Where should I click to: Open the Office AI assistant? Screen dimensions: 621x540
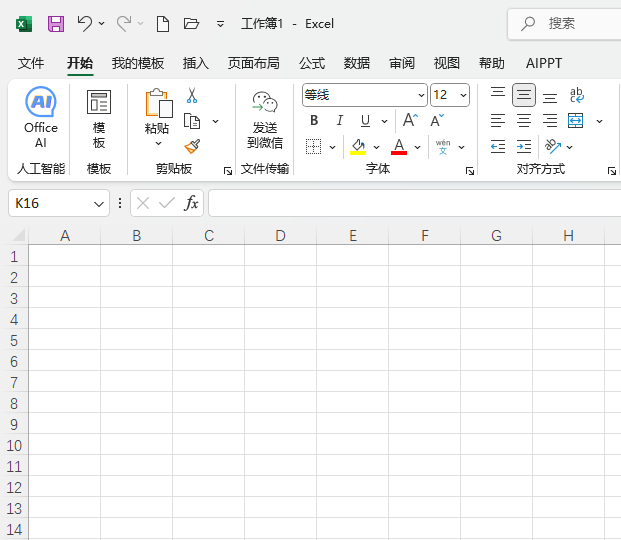(41, 117)
